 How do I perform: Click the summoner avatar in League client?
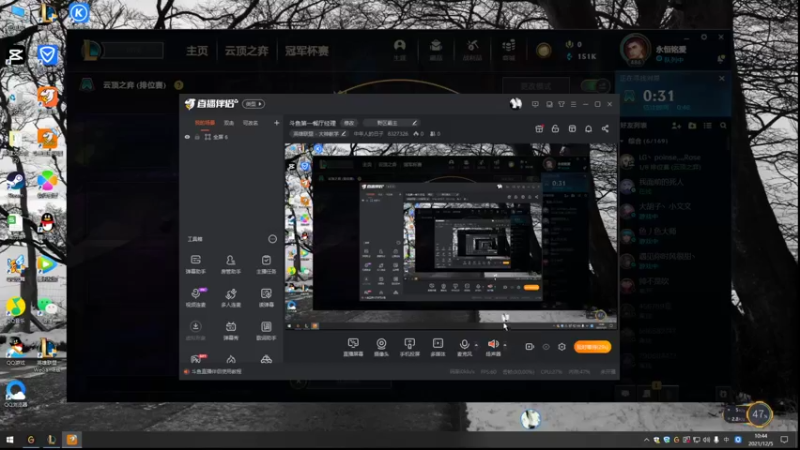tap(635, 50)
